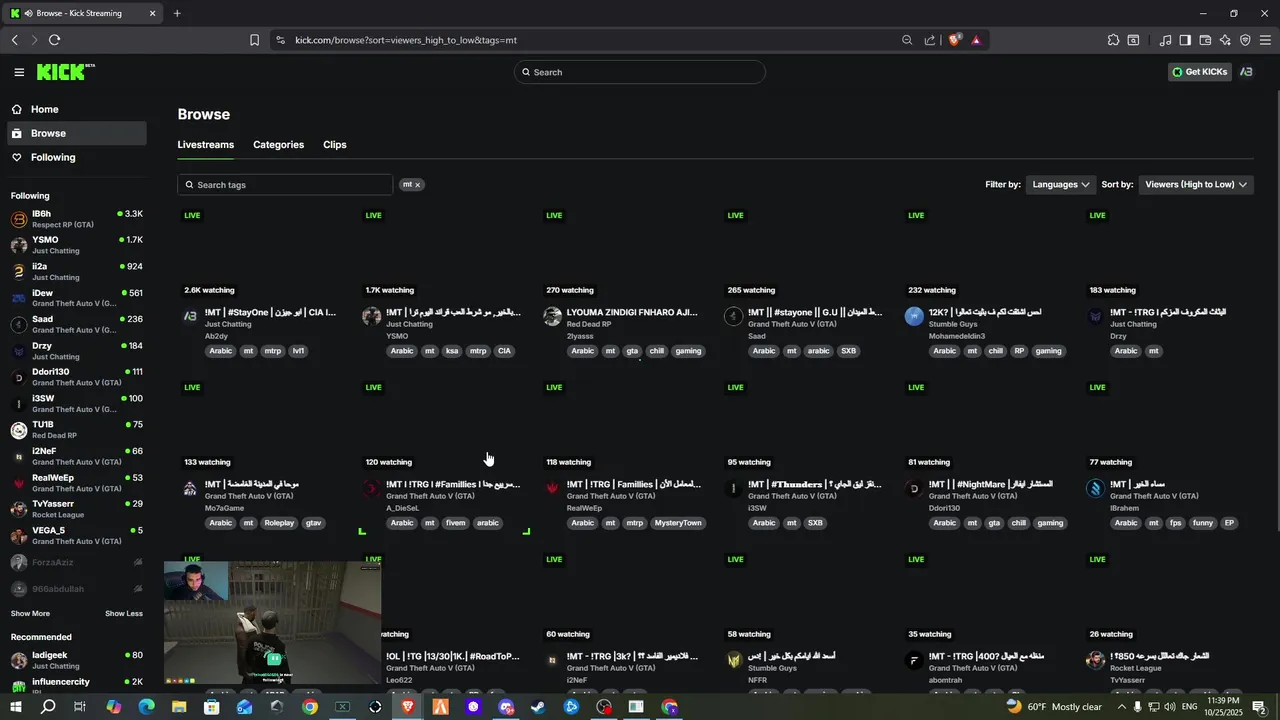Viewport: 1280px width, 720px height.
Task: Click Show Less in Following list
Action: (x=124, y=614)
